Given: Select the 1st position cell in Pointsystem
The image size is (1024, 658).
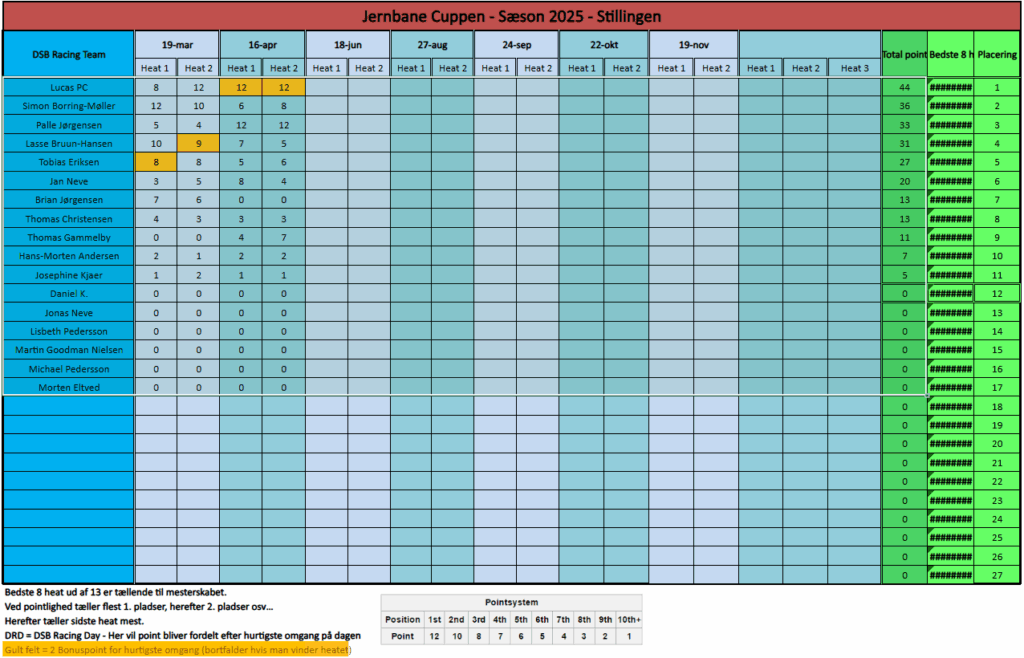Looking at the screenshot, I should click(x=434, y=619).
